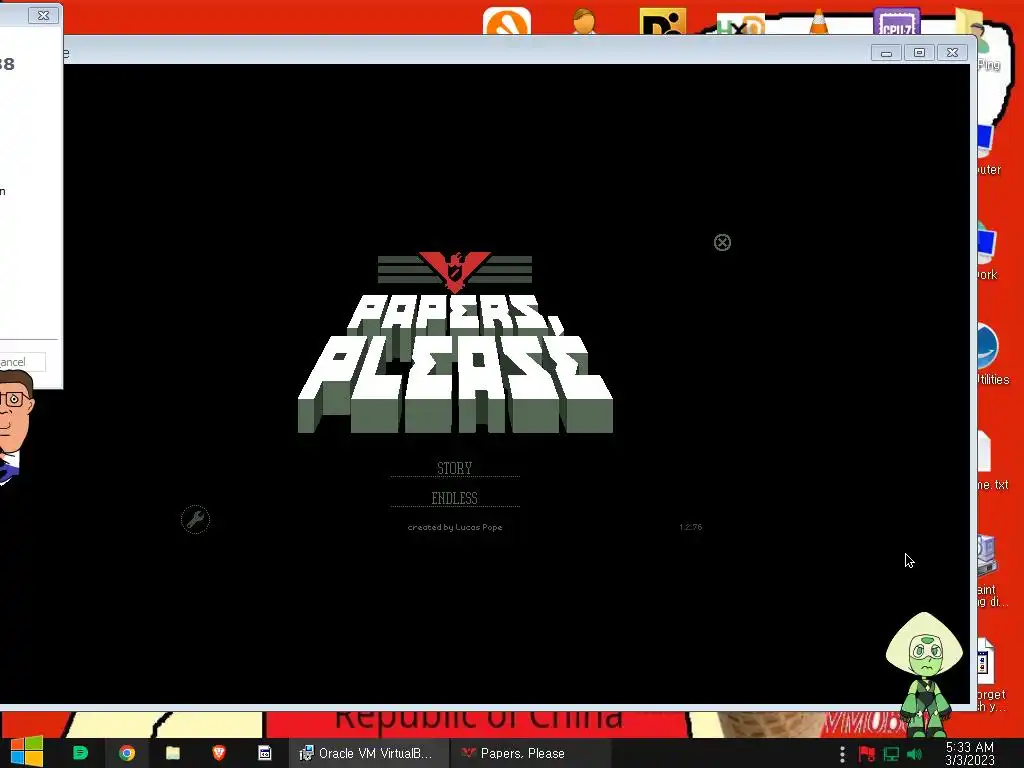Click the Peridot desktop mascot character

click(924, 675)
